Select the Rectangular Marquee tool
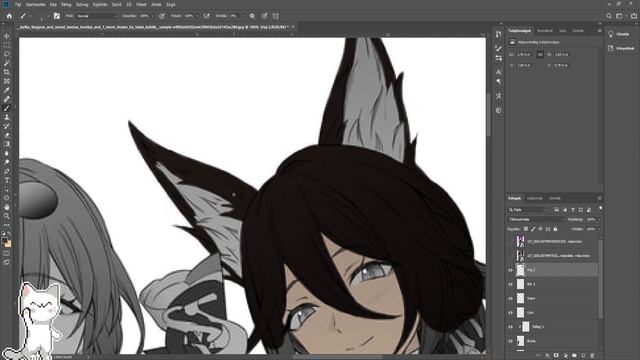The height and width of the screenshot is (360, 640). [x=7, y=45]
